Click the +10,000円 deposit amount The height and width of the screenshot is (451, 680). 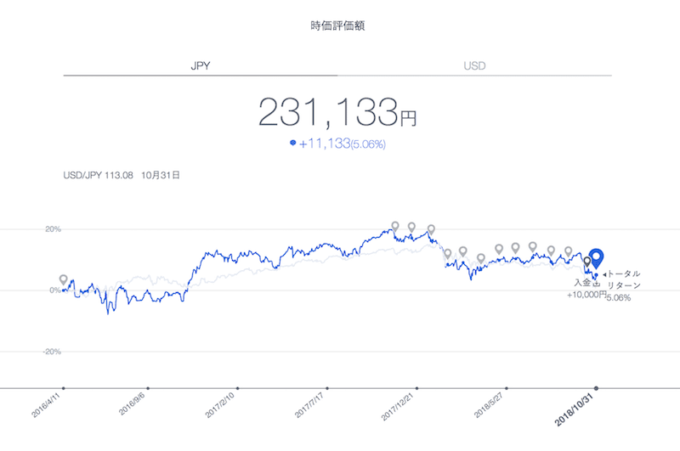pos(586,295)
